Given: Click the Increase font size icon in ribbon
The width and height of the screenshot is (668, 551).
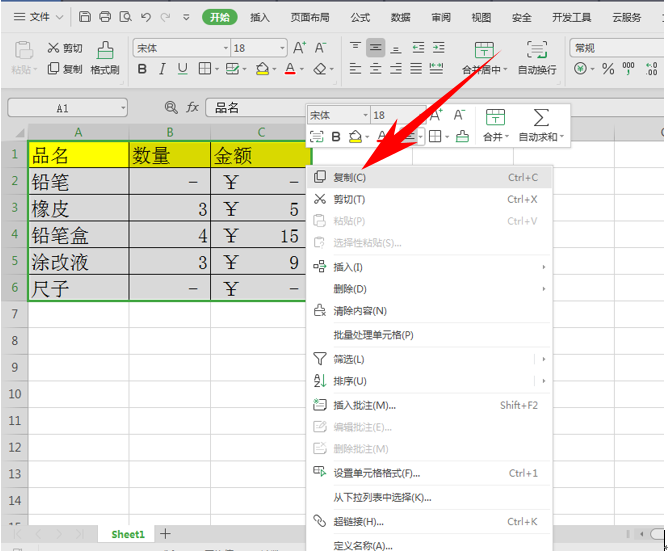Looking at the screenshot, I should pos(299,48).
